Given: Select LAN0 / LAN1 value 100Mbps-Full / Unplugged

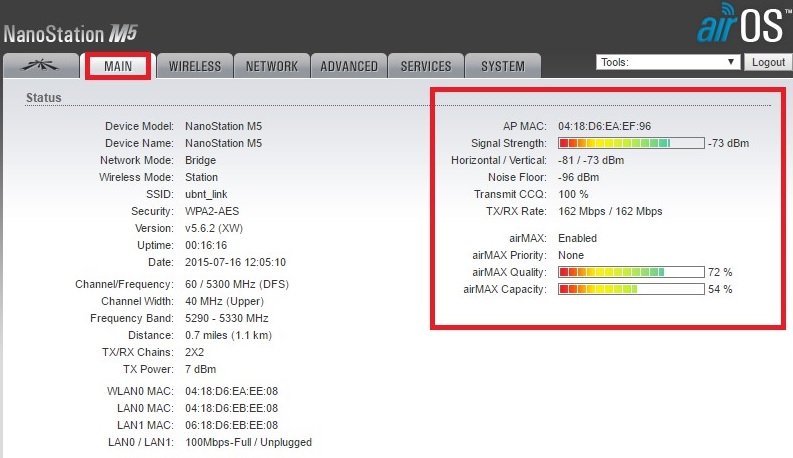Looking at the screenshot, I should (248, 442).
